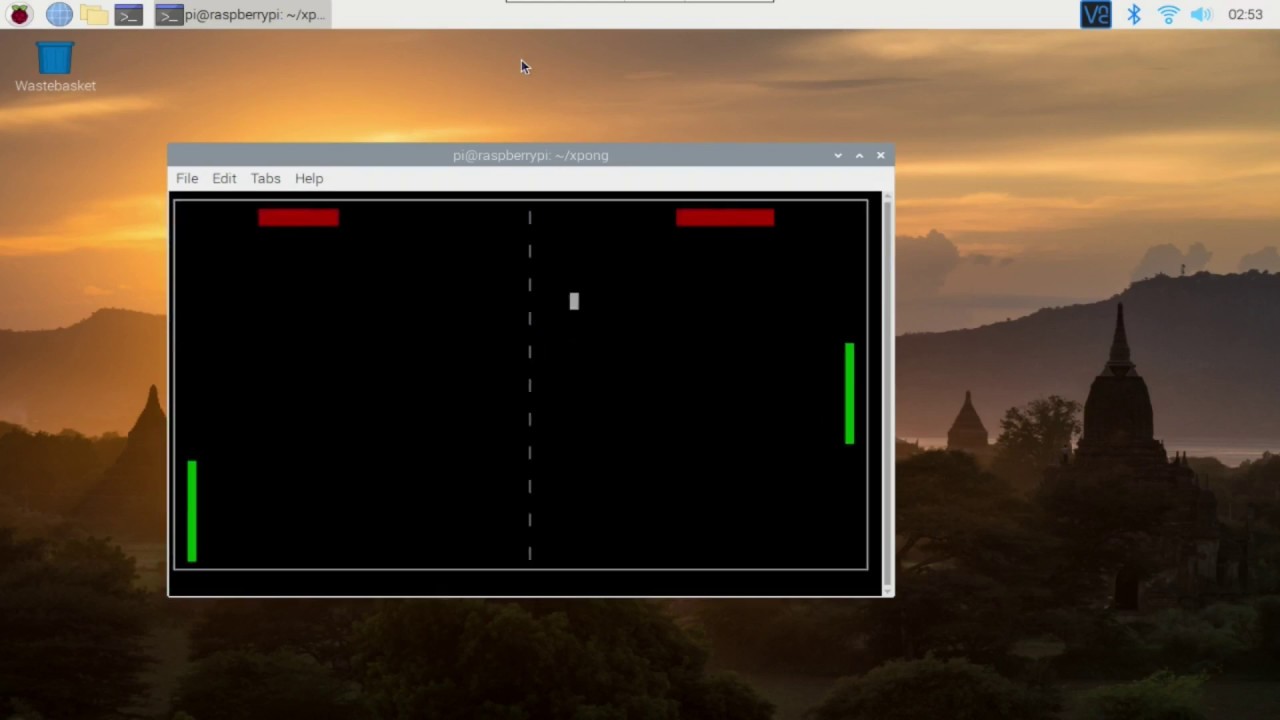The image size is (1280, 720).
Task: Open the Wi-Fi network menu
Action: point(1168,14)
